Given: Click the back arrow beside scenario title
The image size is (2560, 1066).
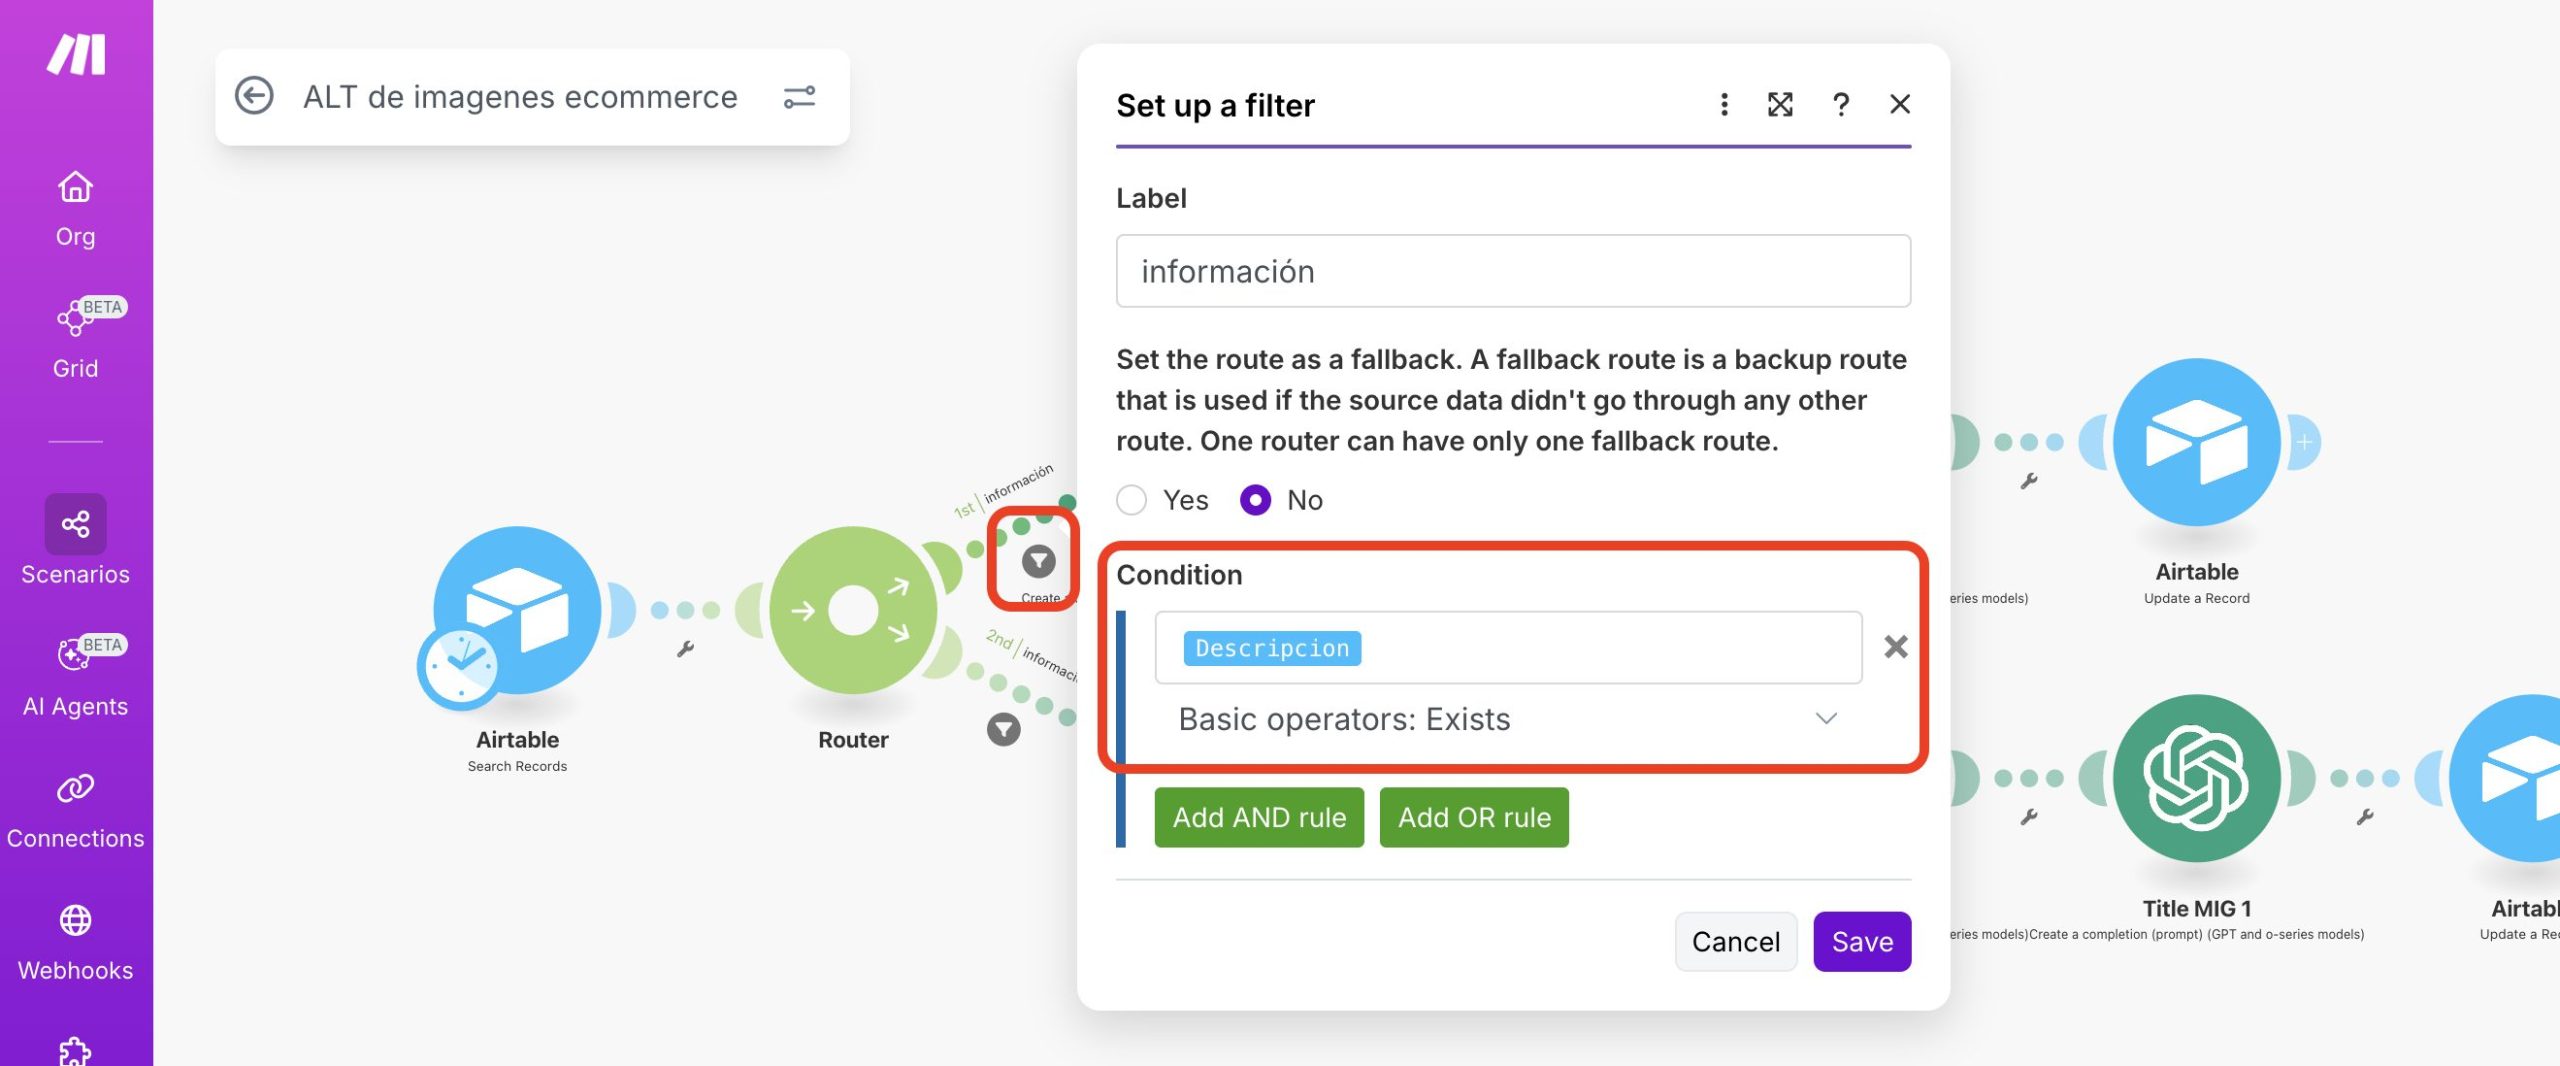Looking at the screenshot, I should click(254, 96).
